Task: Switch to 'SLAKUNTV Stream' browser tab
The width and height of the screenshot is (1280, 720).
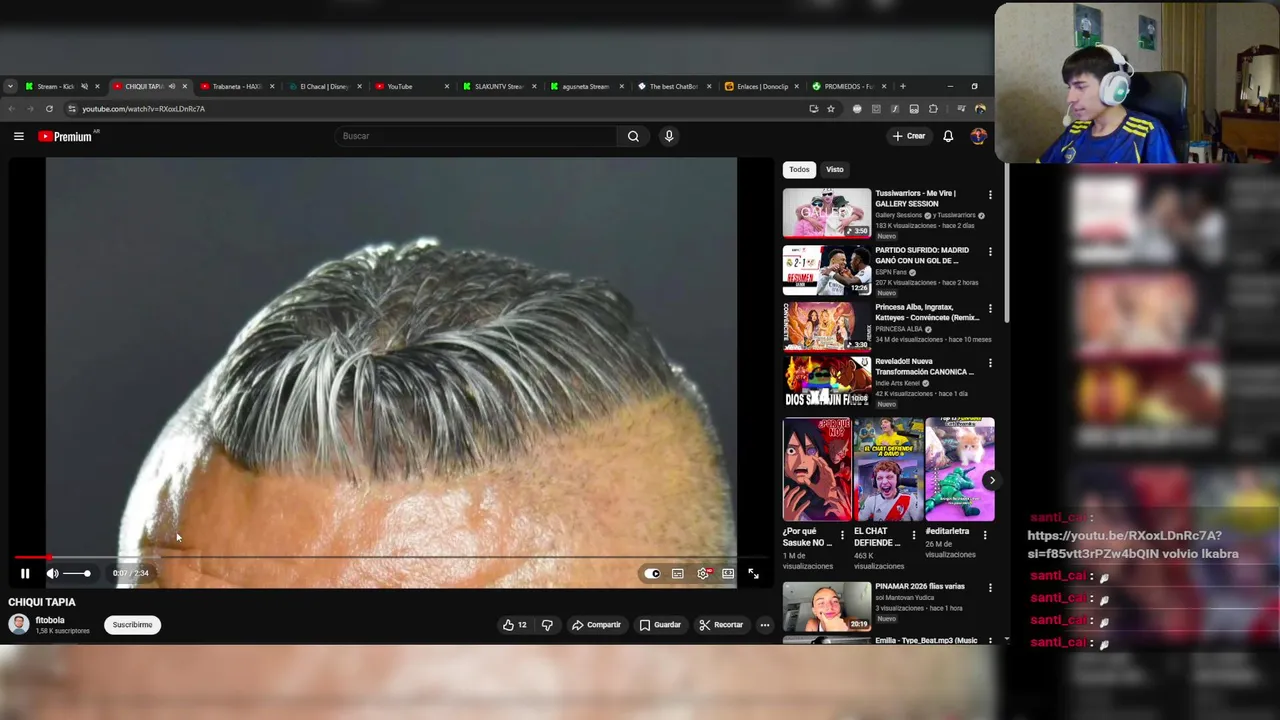Action: 497,86
